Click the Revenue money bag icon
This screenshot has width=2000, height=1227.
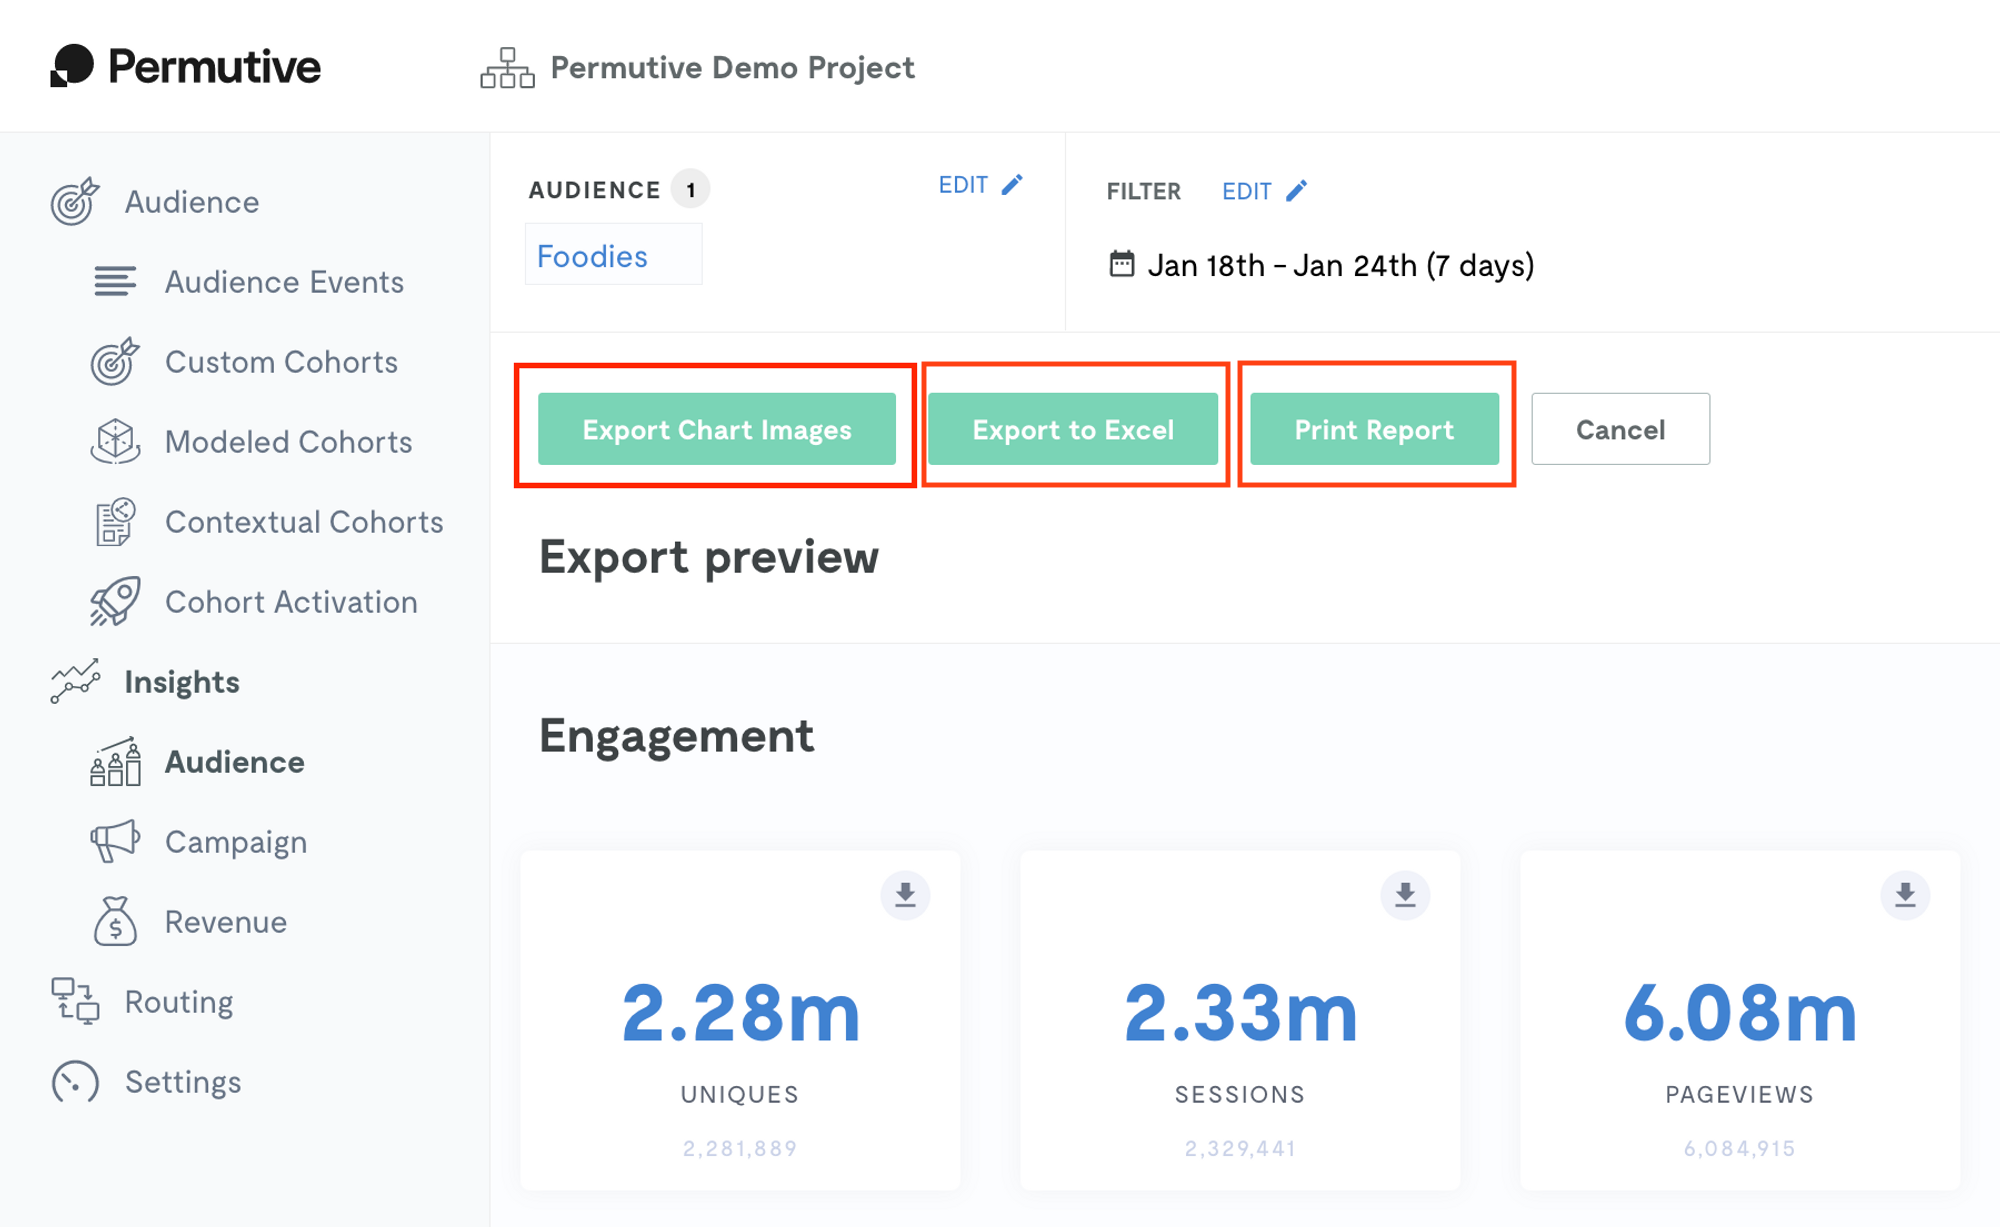115,921
